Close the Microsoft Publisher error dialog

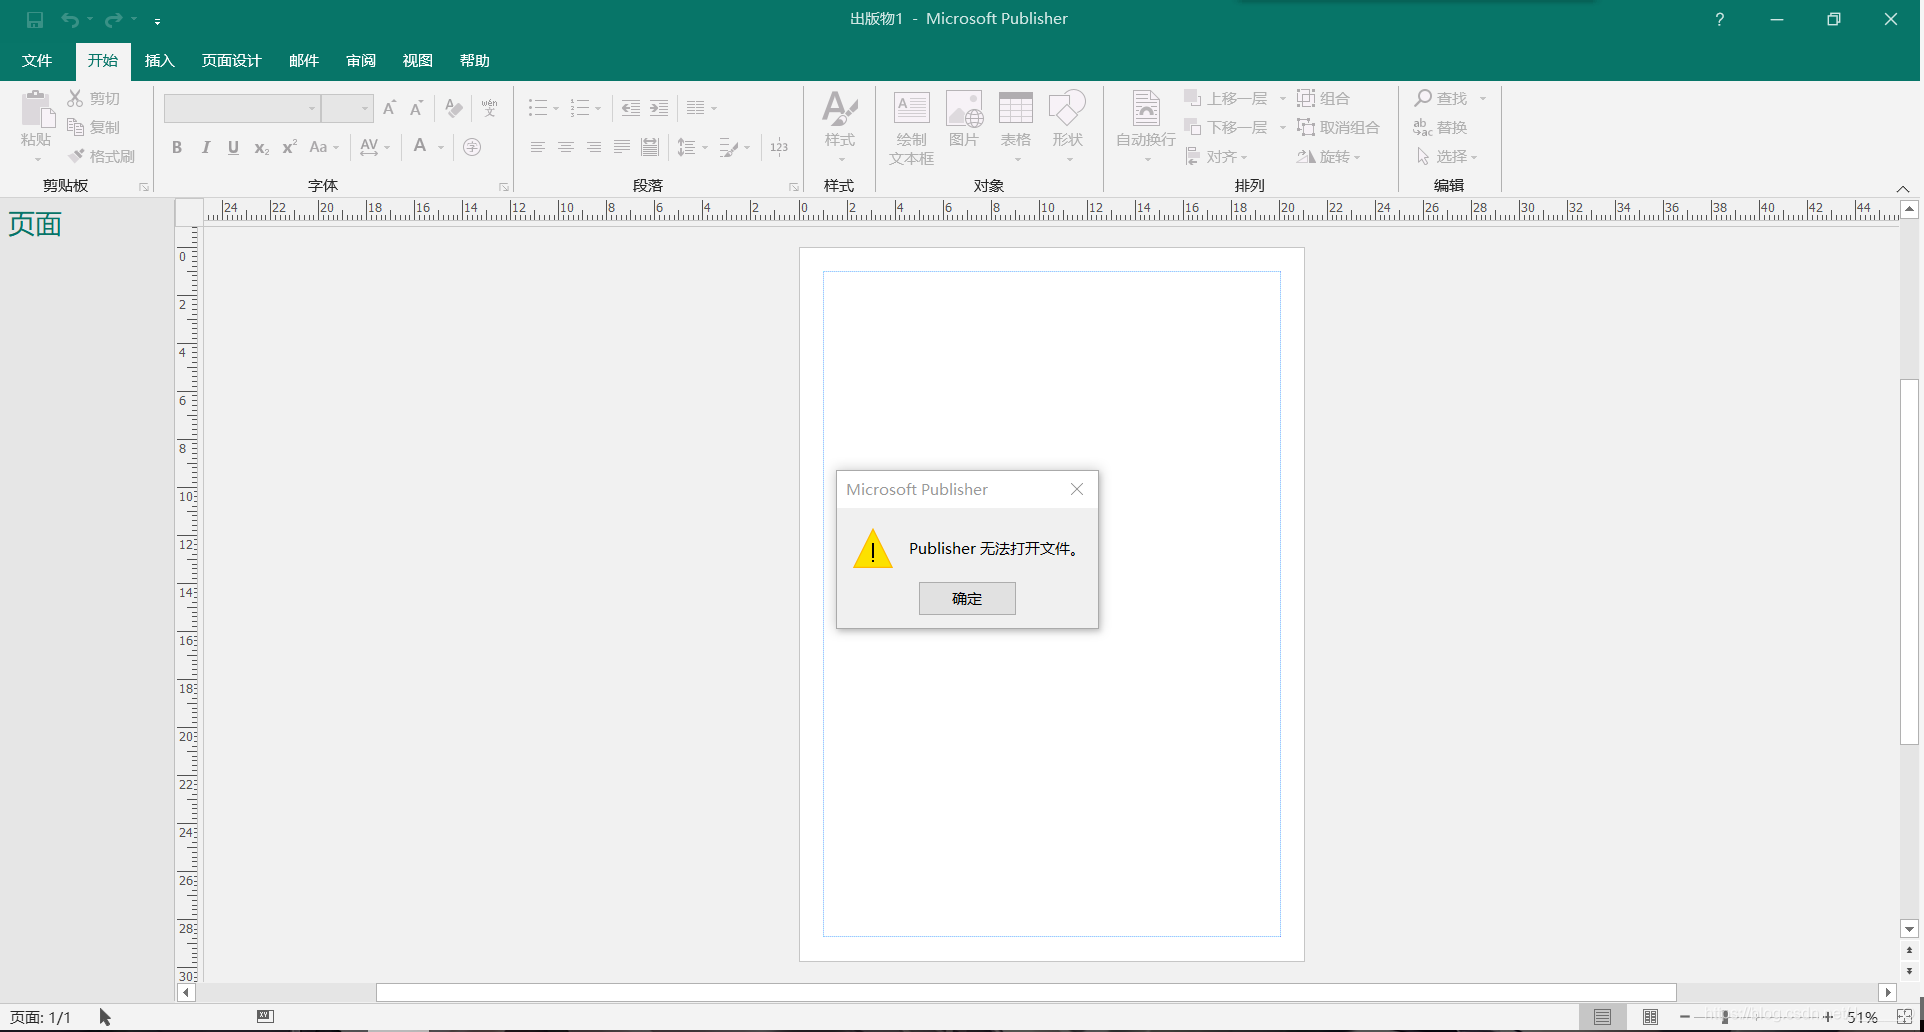(1077, 489)
